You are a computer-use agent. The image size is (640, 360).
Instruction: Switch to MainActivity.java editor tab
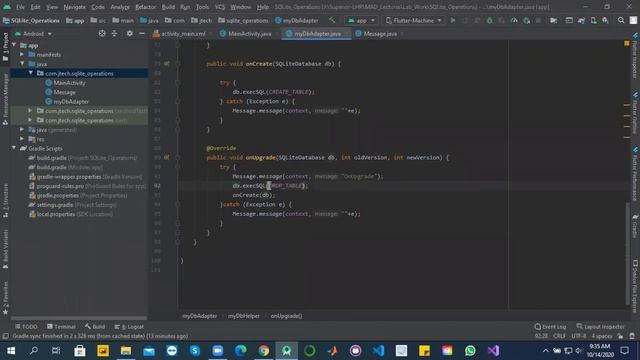click(246, 33)
